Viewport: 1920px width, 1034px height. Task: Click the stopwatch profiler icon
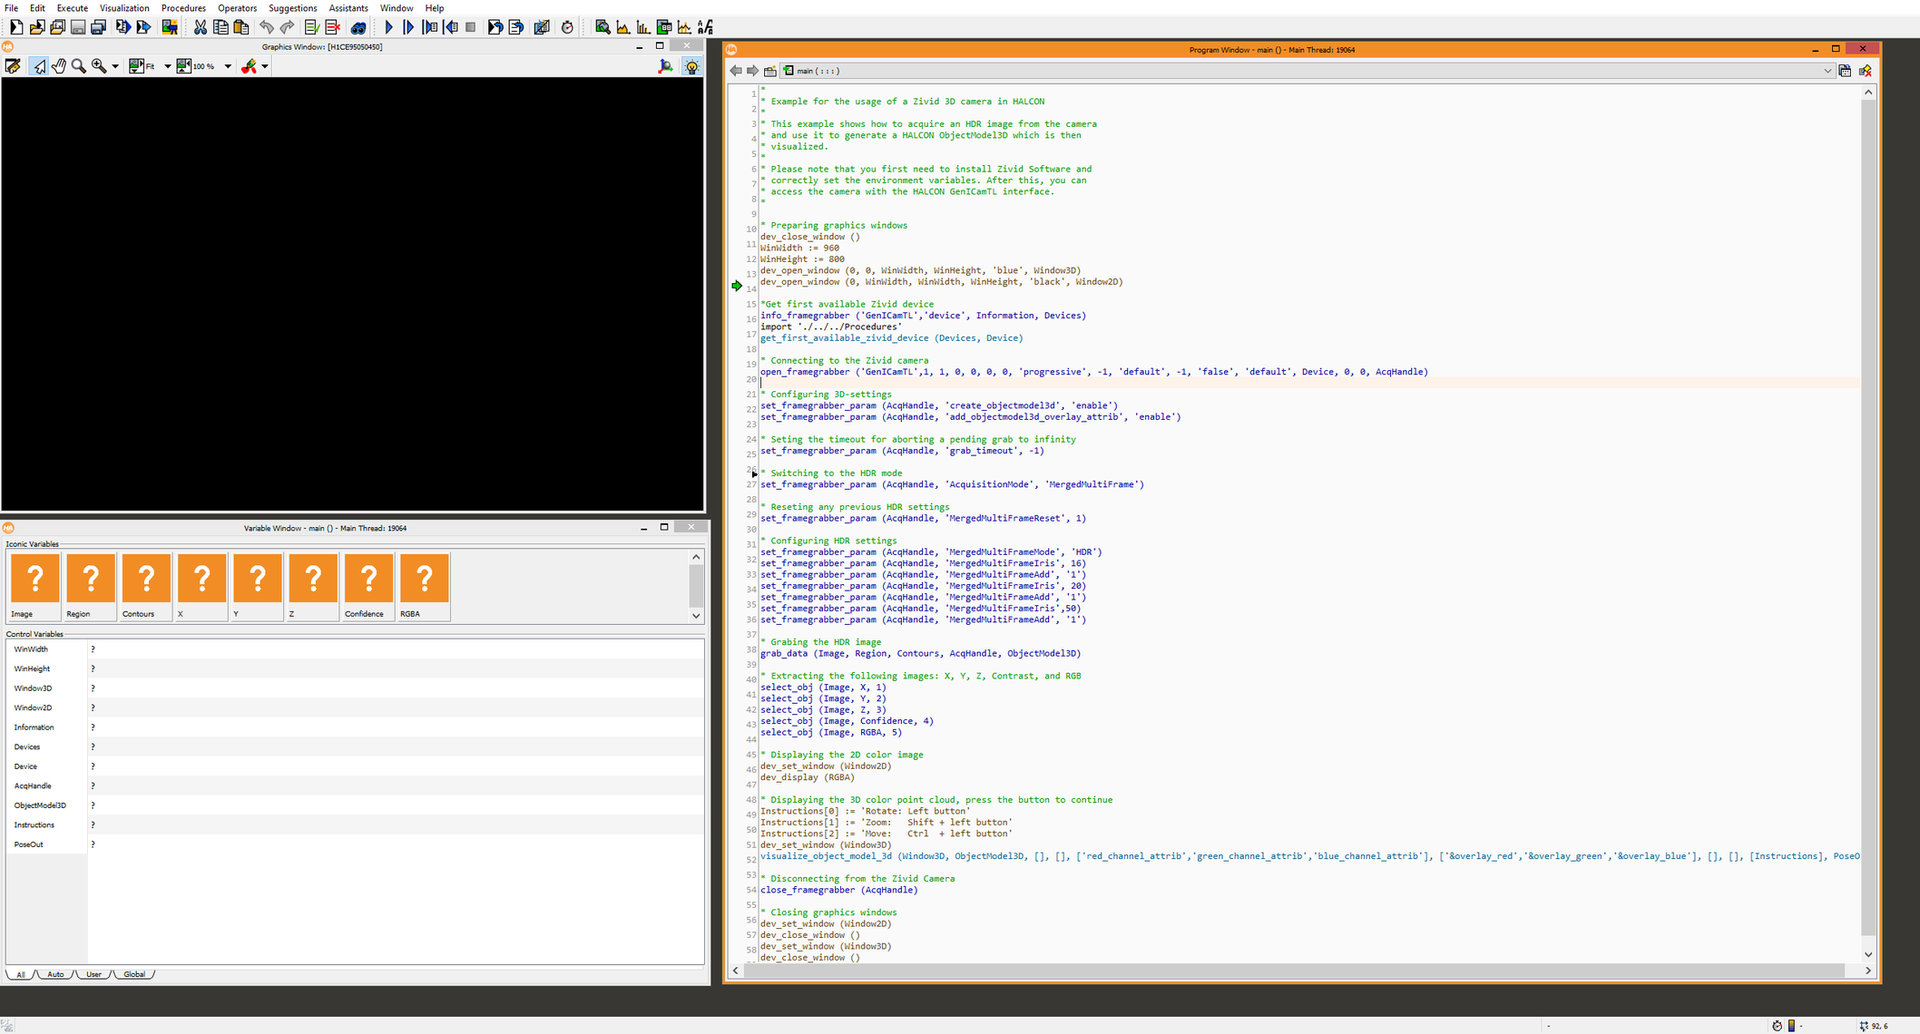[567, 27]
